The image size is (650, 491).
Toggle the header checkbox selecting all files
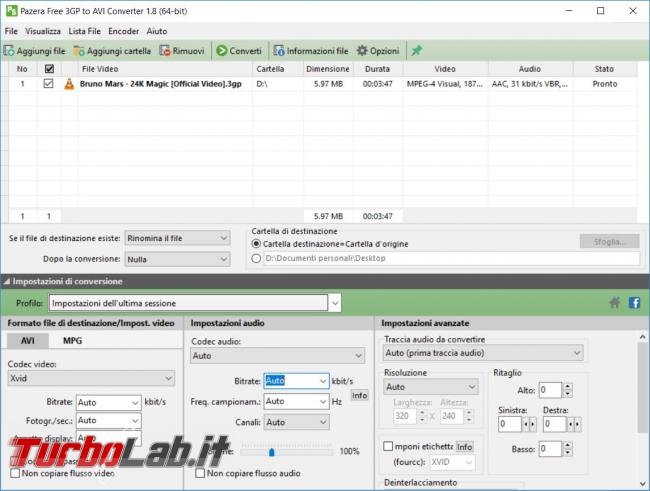pos(49,69)
